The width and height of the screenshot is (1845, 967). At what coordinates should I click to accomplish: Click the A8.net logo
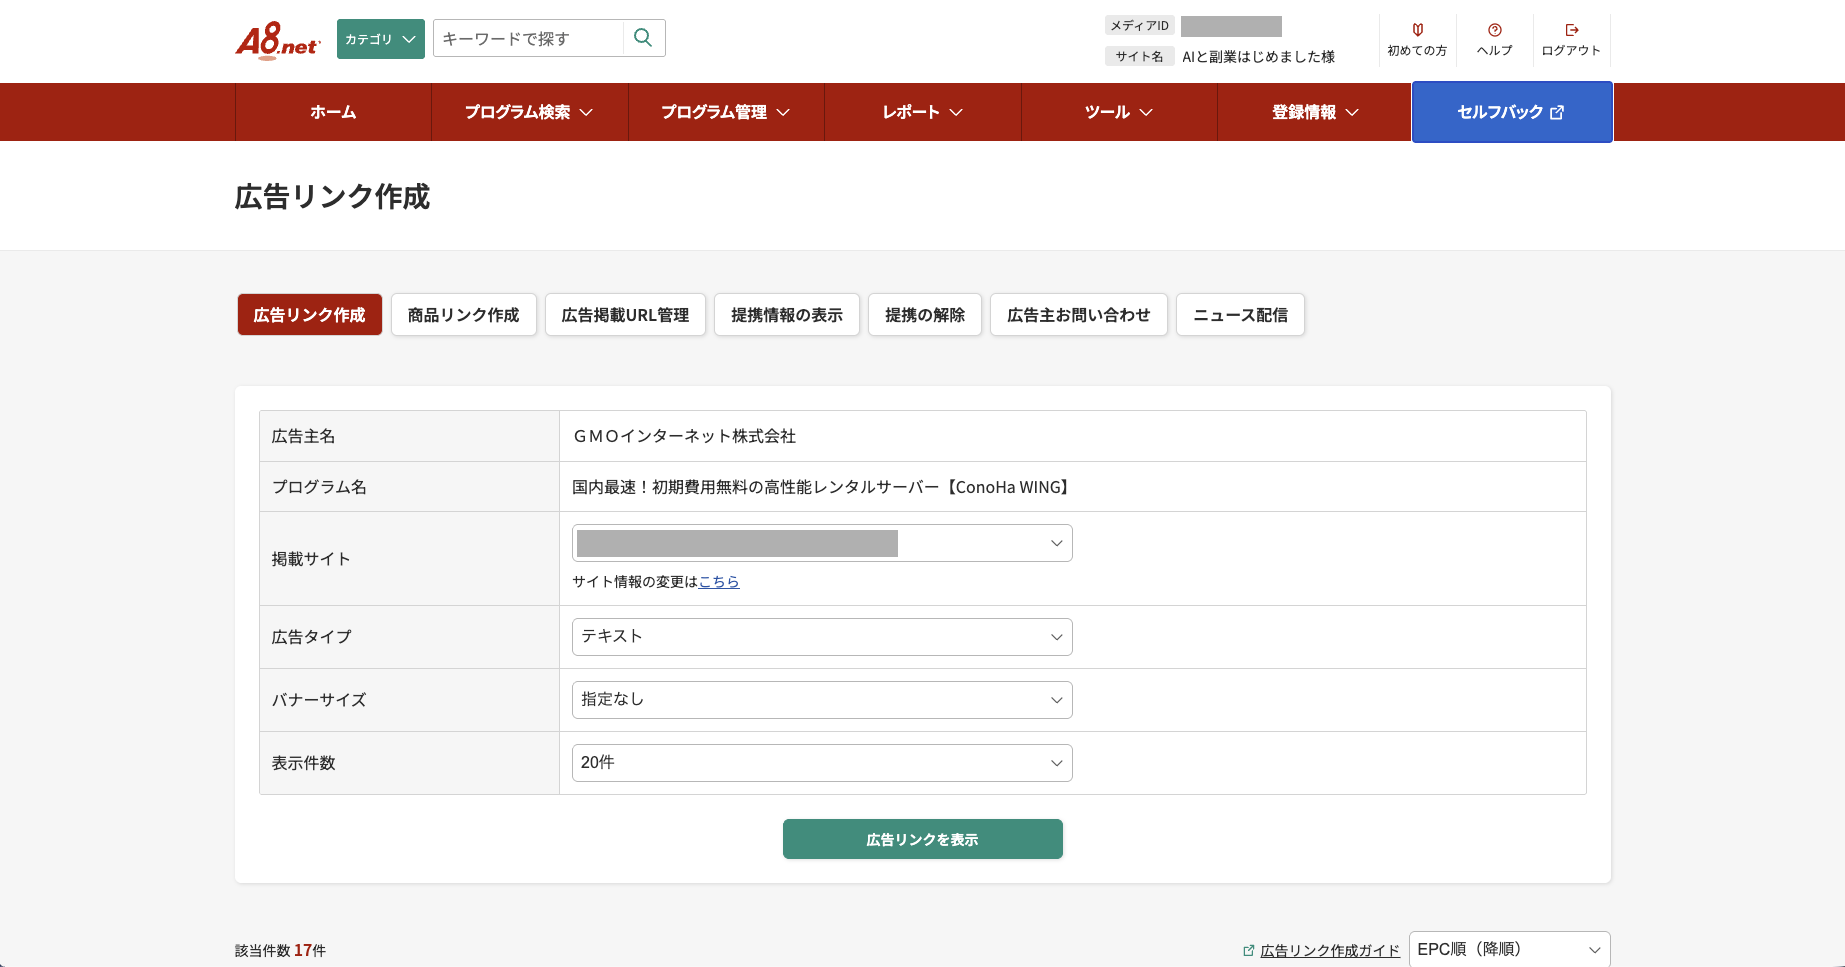[278, 40]
